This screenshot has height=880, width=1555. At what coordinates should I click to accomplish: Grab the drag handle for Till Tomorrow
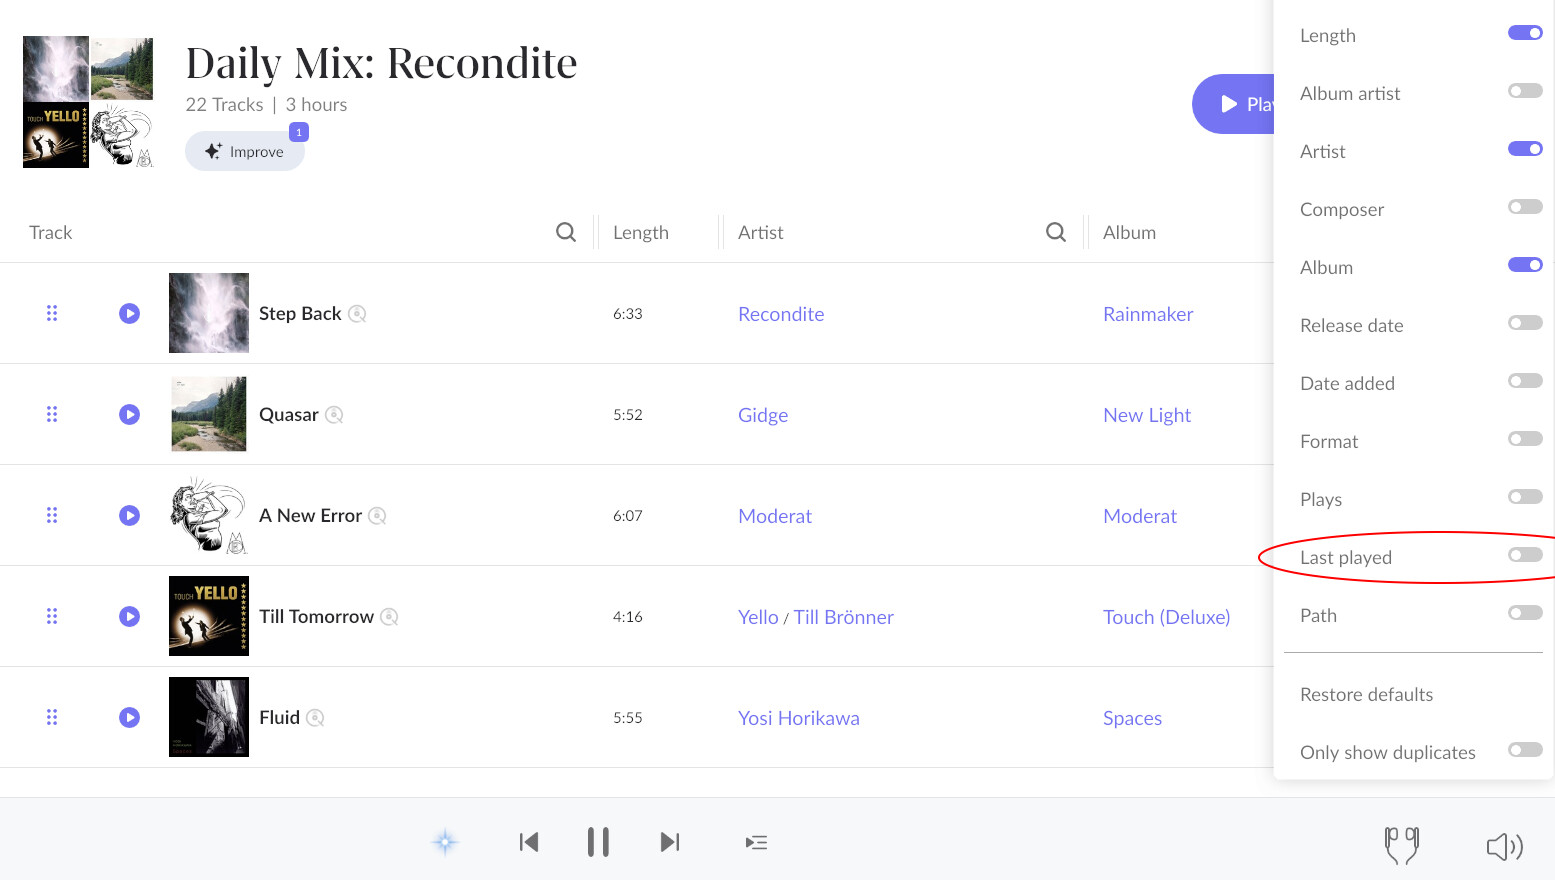[x=52, y=616]
